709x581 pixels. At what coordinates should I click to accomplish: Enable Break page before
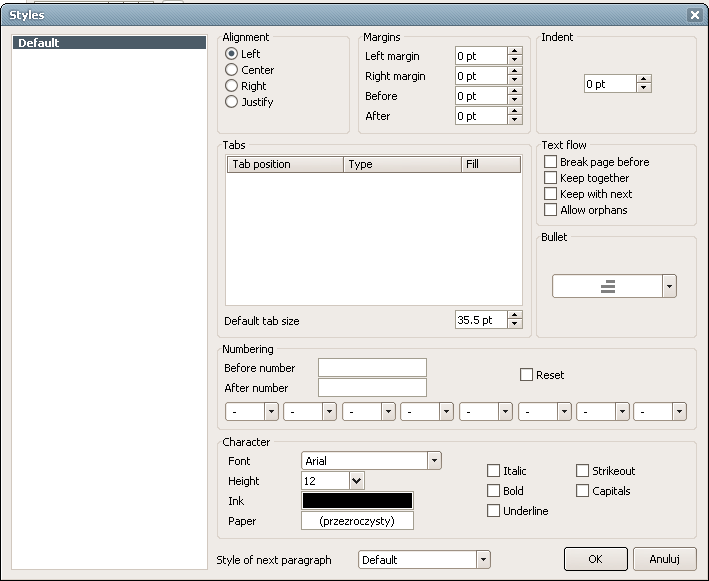[x=550, y=162]
